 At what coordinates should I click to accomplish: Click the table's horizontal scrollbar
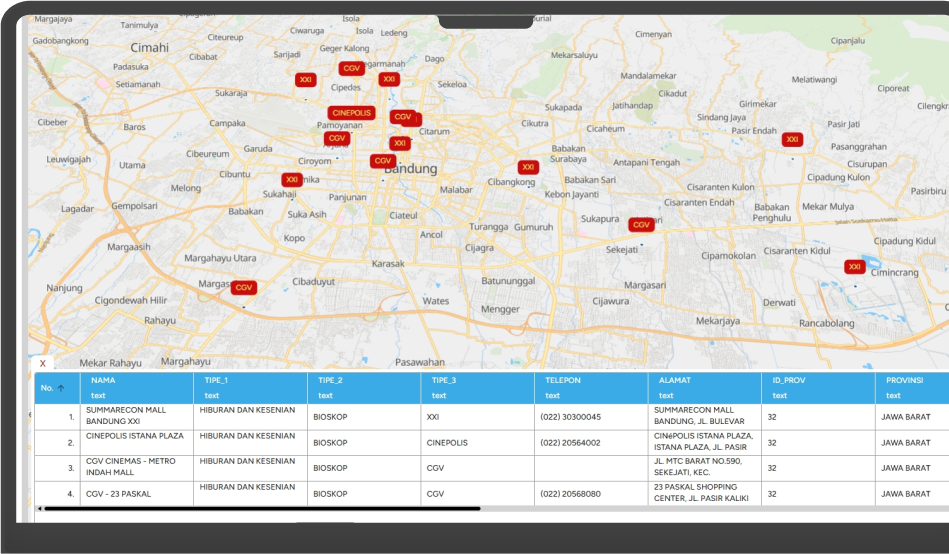[260, 509]
